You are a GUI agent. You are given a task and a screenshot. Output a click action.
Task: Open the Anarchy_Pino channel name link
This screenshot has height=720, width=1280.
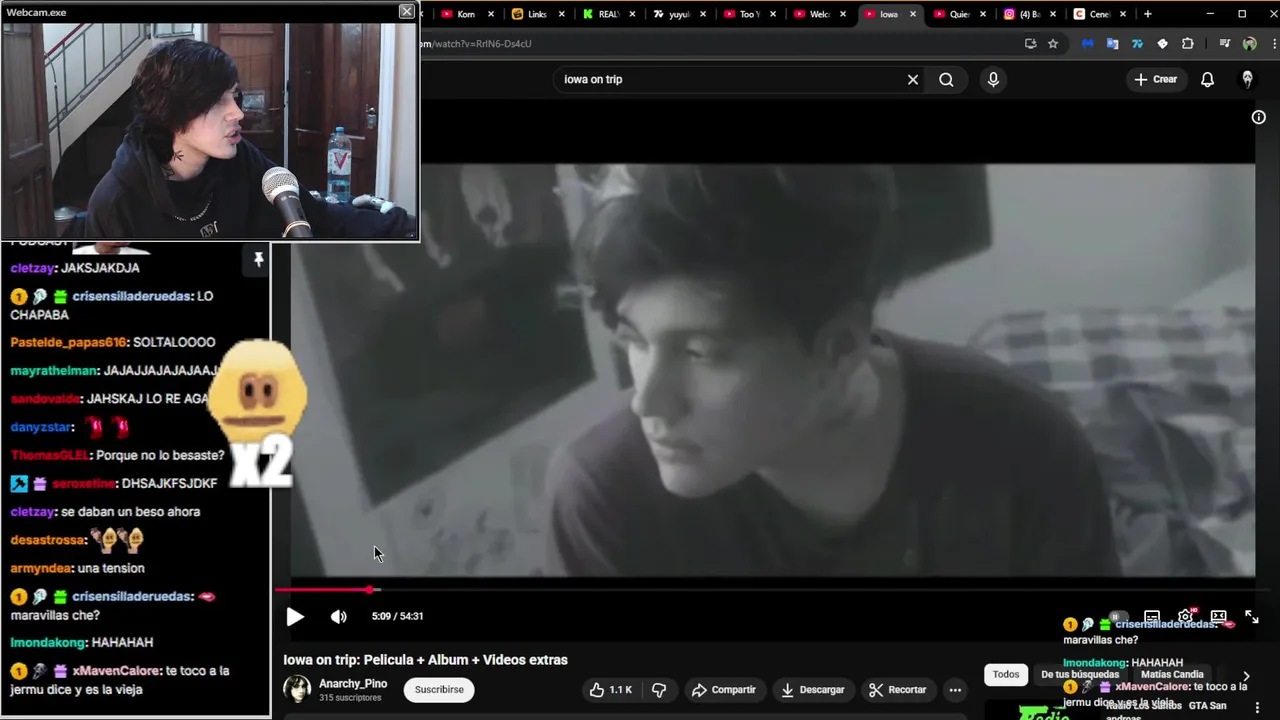tap(353, 684)
